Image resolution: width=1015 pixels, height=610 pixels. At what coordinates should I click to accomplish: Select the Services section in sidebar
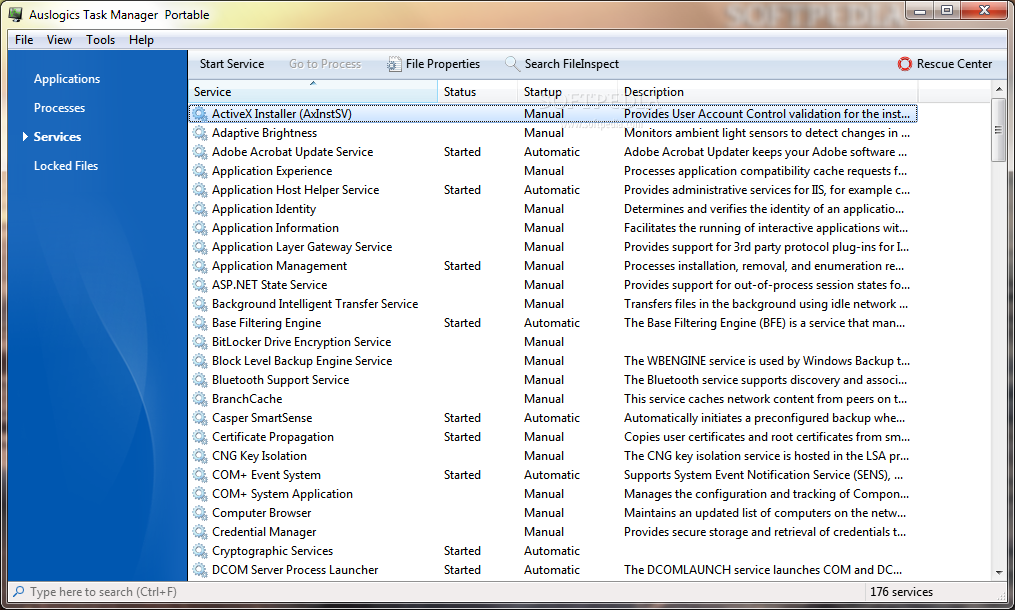point(57,137)
